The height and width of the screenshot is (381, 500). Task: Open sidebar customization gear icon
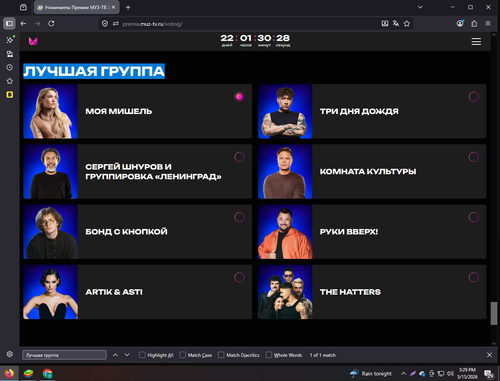pyautogui.click(x=10, y=354)
